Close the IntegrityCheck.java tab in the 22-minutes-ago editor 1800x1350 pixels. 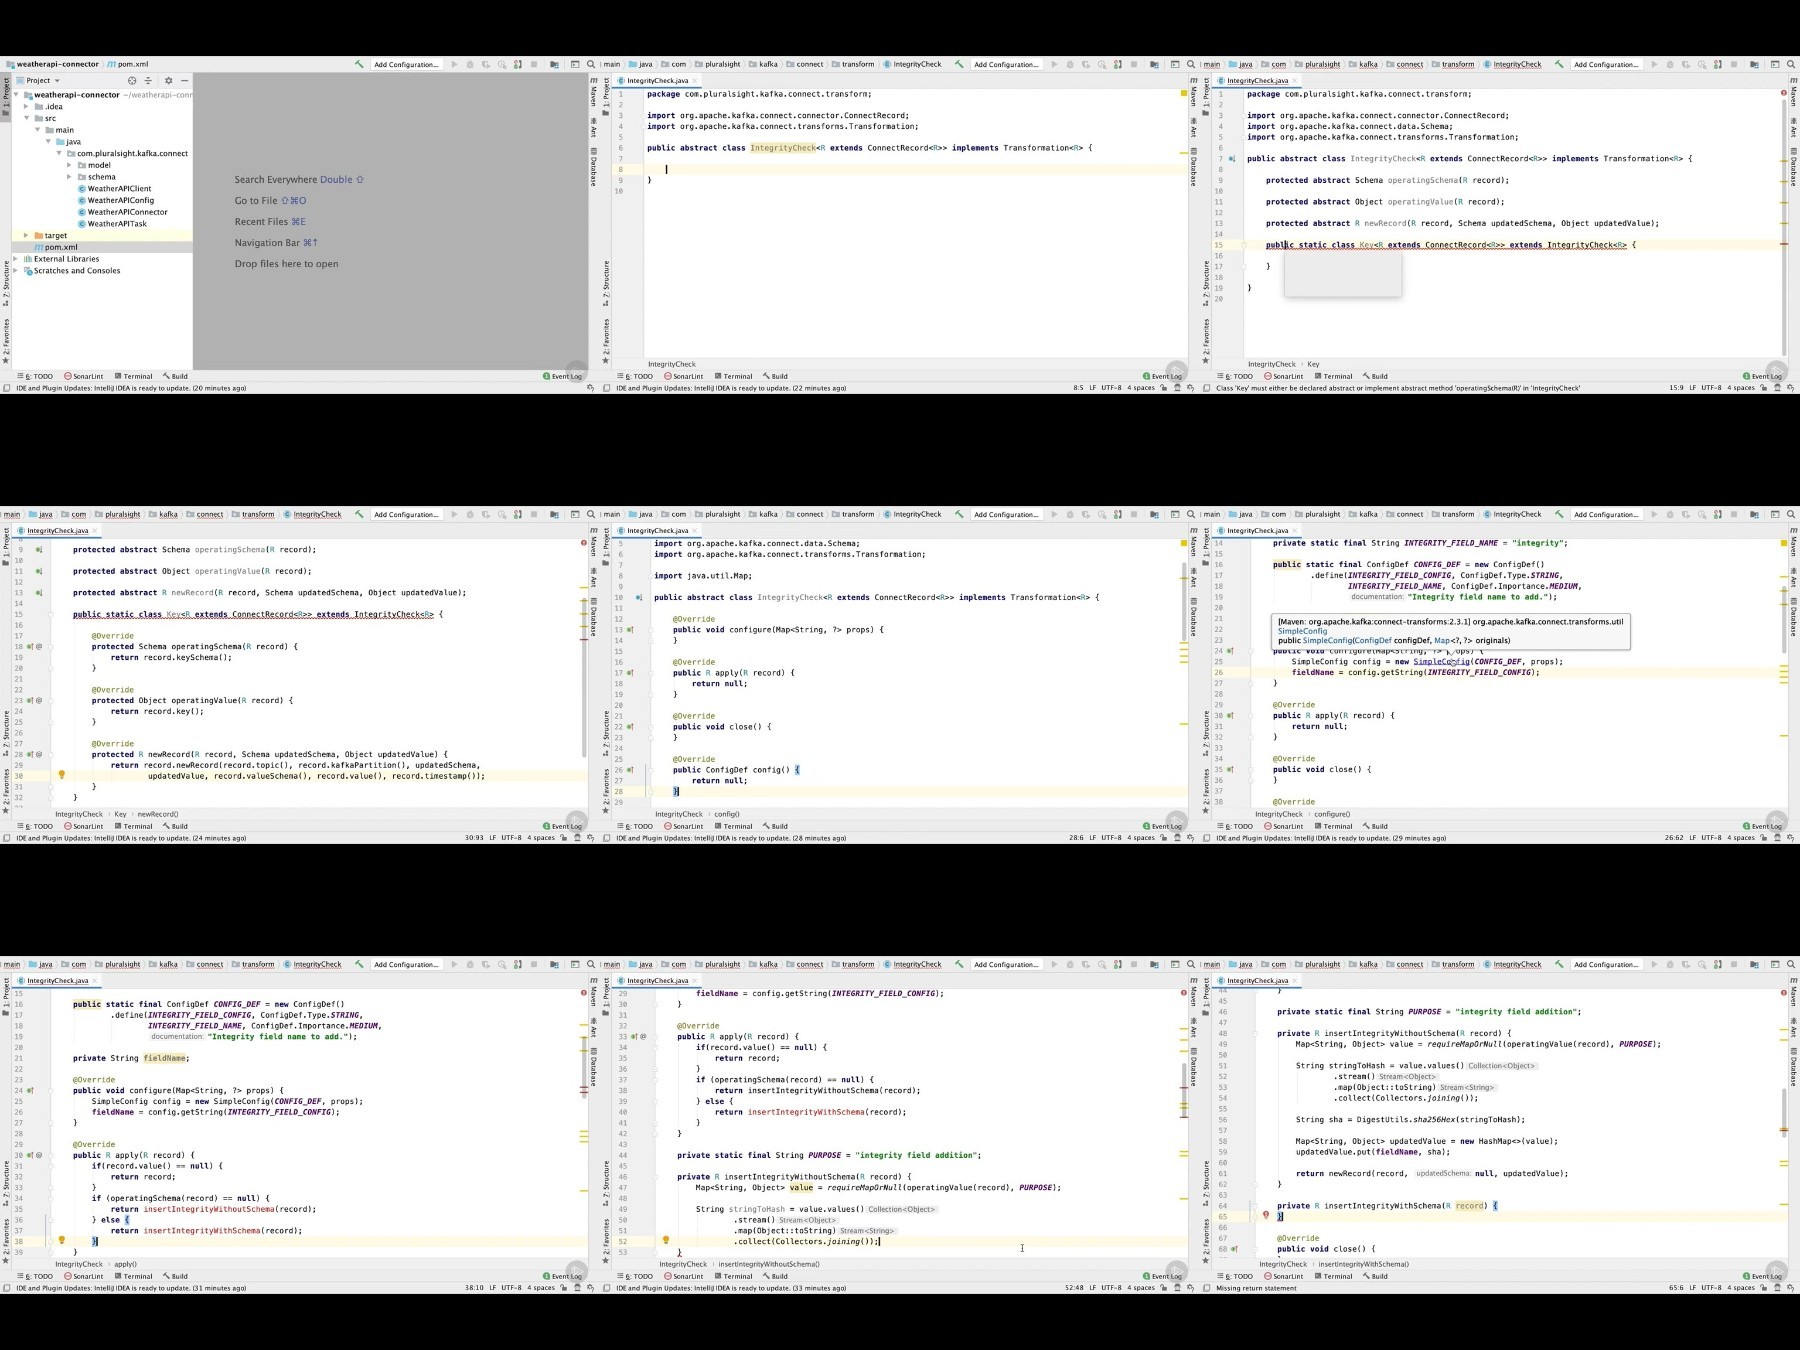[695, 81]
